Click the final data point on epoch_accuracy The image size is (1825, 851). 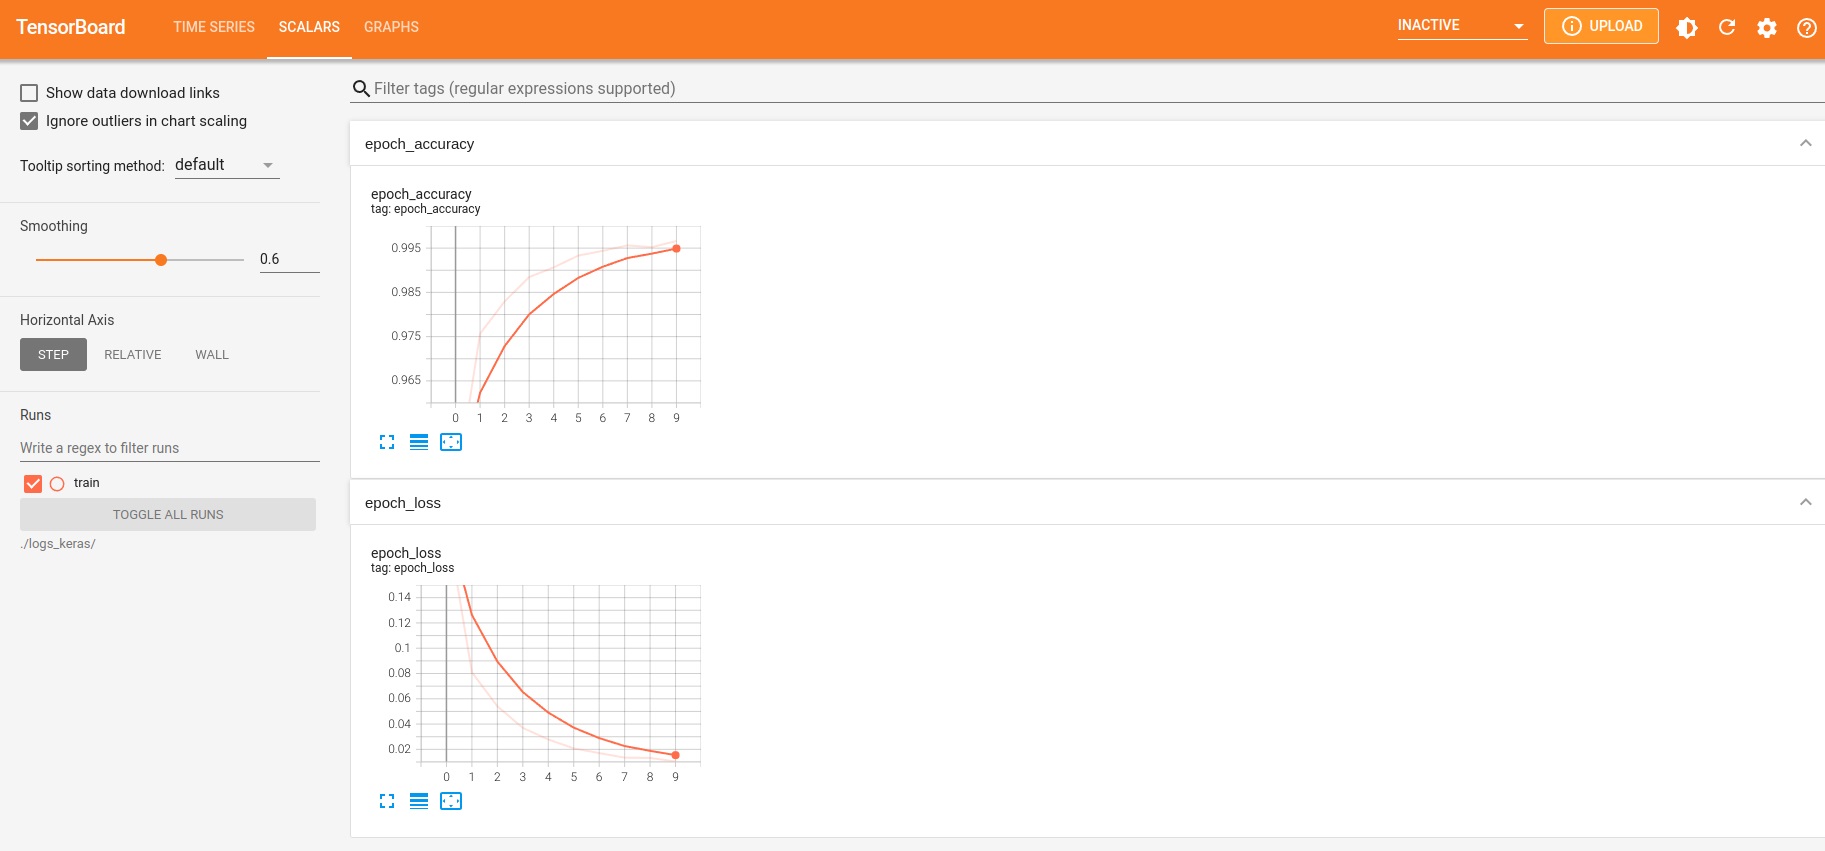pyautogui.click(x=677, y=249)
